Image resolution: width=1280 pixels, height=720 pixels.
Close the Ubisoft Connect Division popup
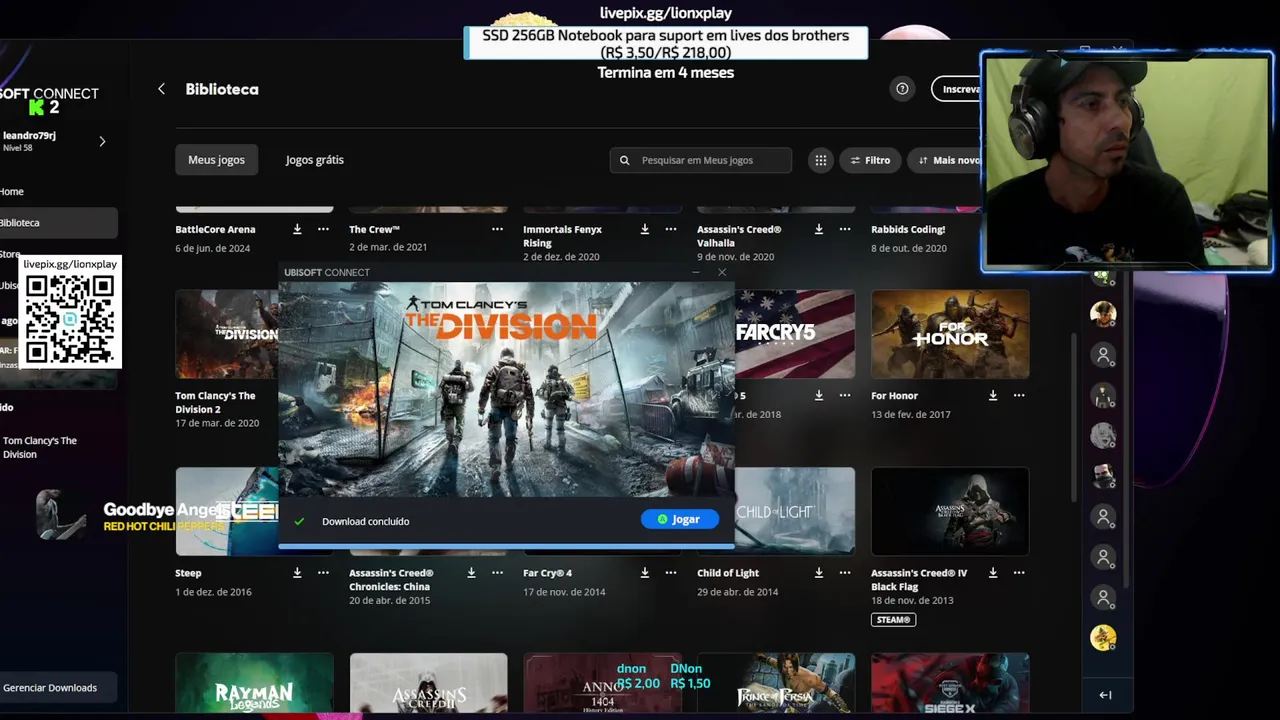722,272
